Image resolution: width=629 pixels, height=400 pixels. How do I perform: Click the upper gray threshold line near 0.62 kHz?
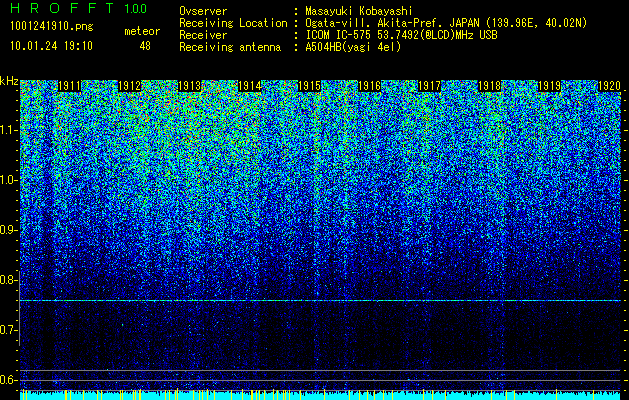tap(320, 370)
